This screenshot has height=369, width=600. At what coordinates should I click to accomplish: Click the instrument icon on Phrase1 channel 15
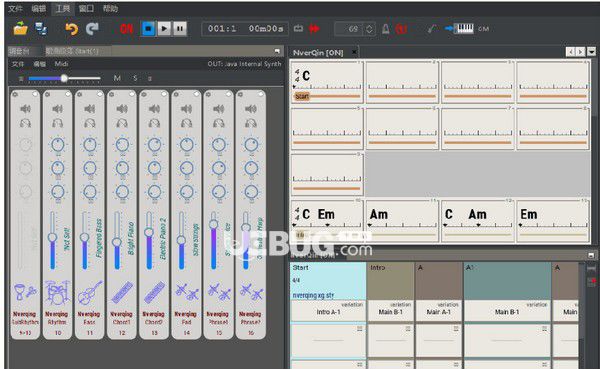pos(219,292)
